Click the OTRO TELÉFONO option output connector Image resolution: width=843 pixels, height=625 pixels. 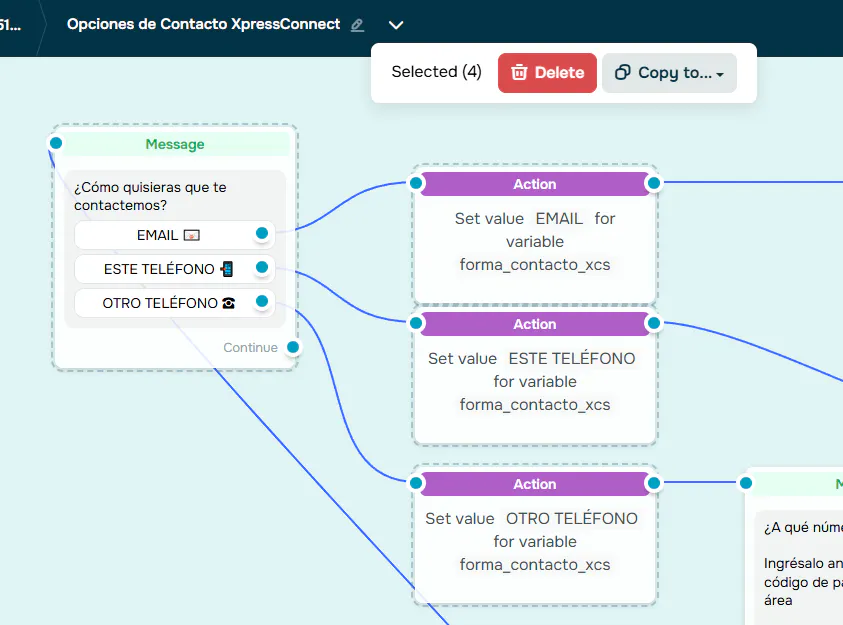pos(262,301)
